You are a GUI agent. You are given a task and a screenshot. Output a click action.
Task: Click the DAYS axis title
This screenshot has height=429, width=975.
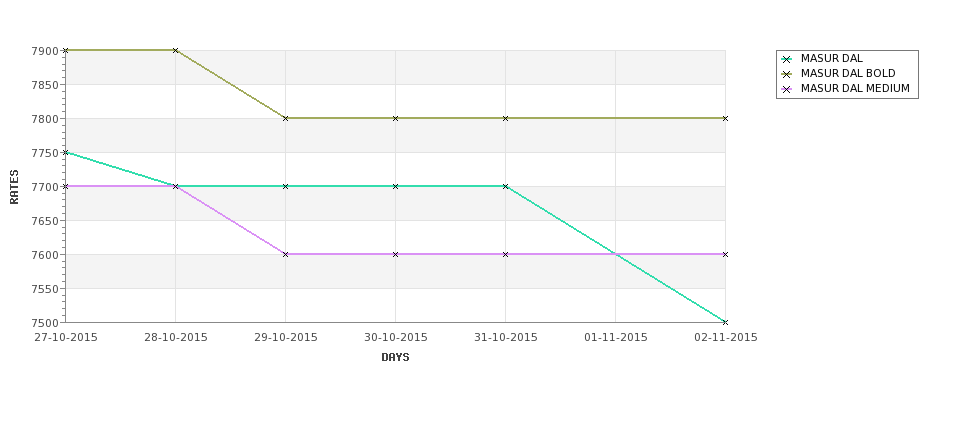[x=395, y=357]
